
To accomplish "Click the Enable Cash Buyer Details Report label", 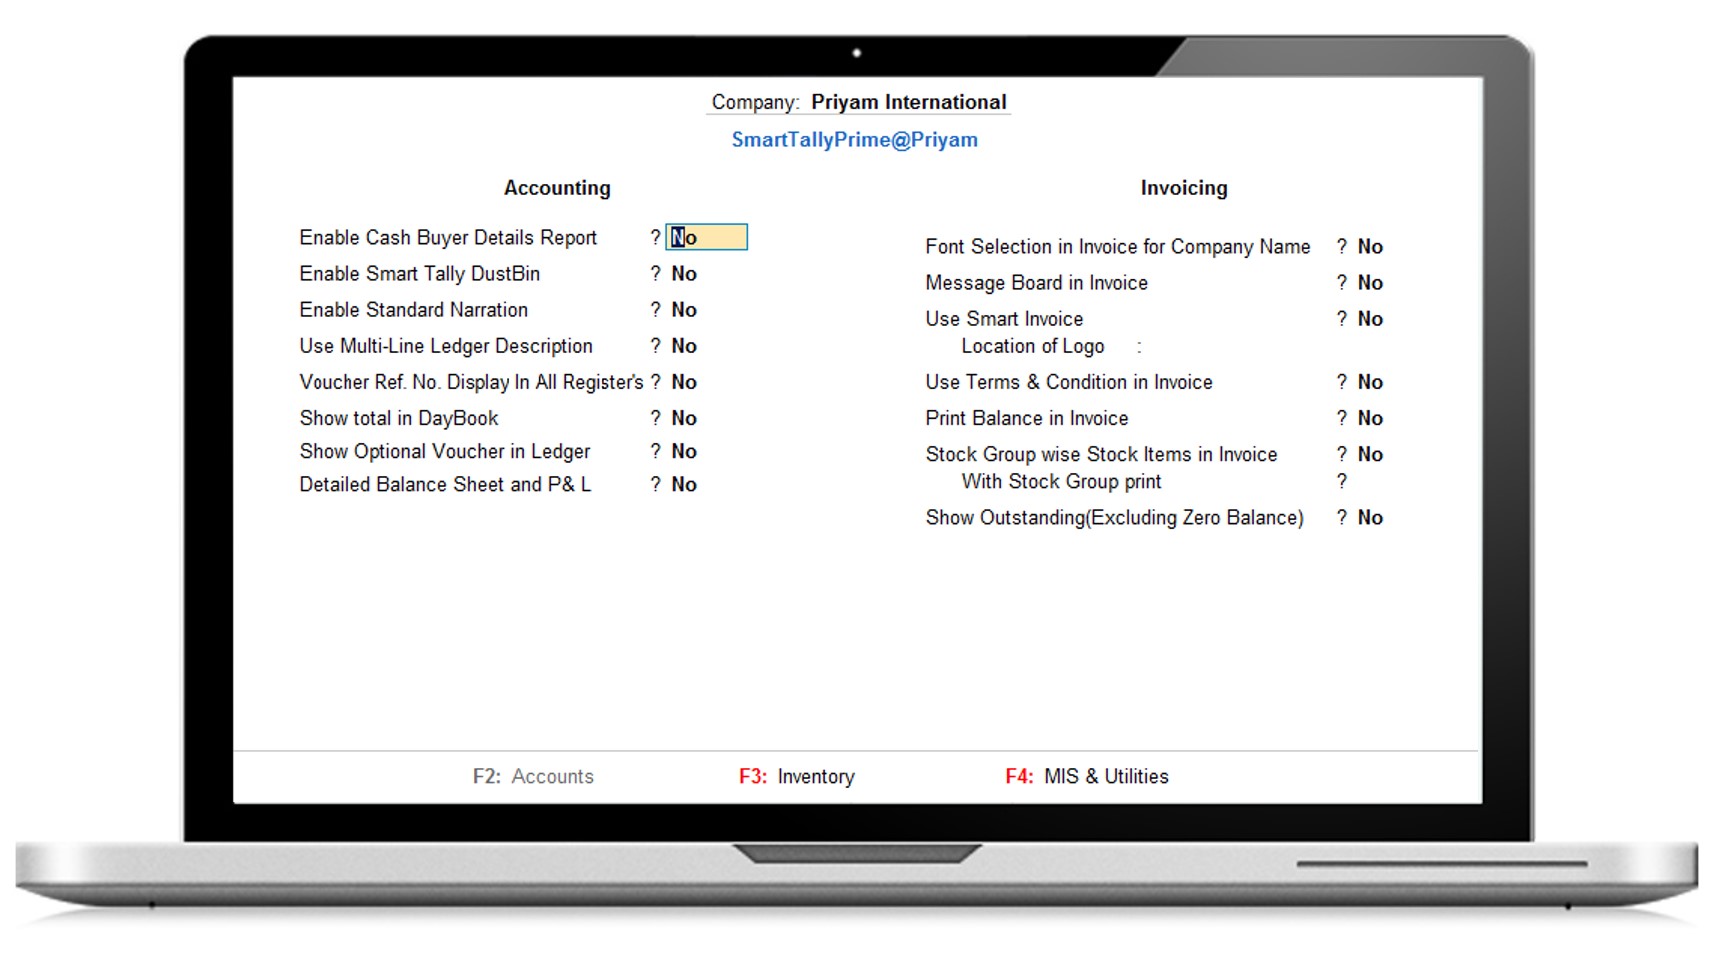I will (x=448, y=238).
